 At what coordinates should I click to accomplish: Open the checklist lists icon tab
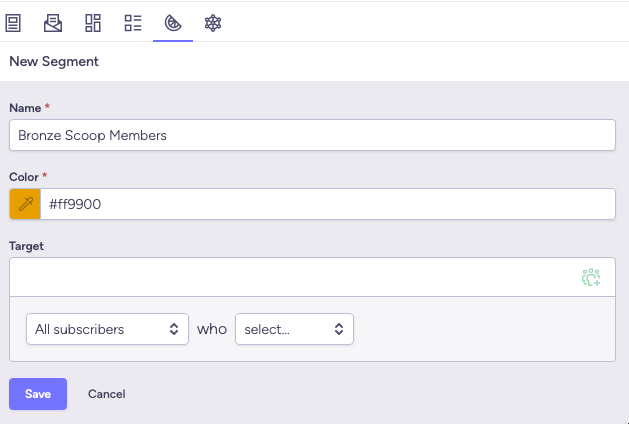click(x=132, y=22)
